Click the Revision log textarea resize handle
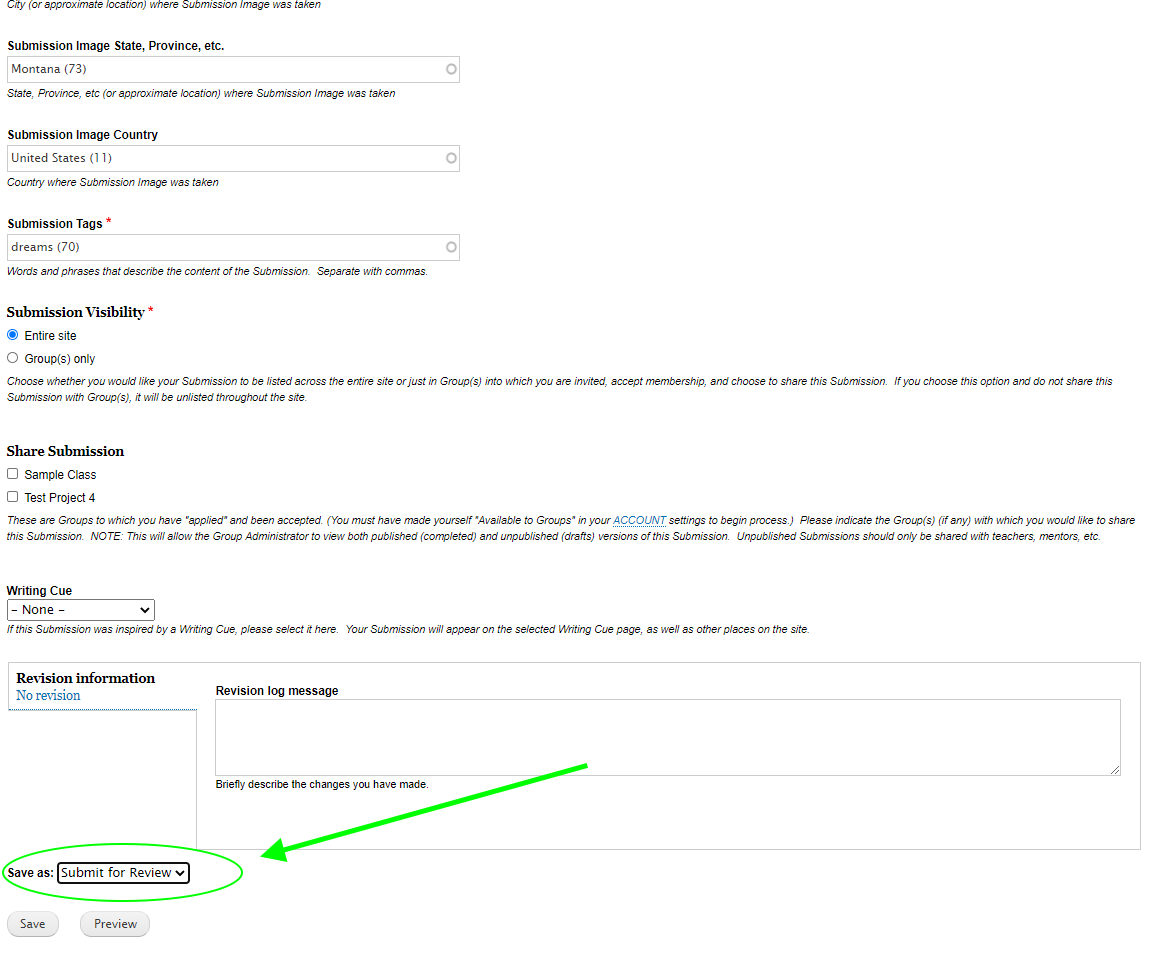 pyautogui.click(x=1114, y=769)
